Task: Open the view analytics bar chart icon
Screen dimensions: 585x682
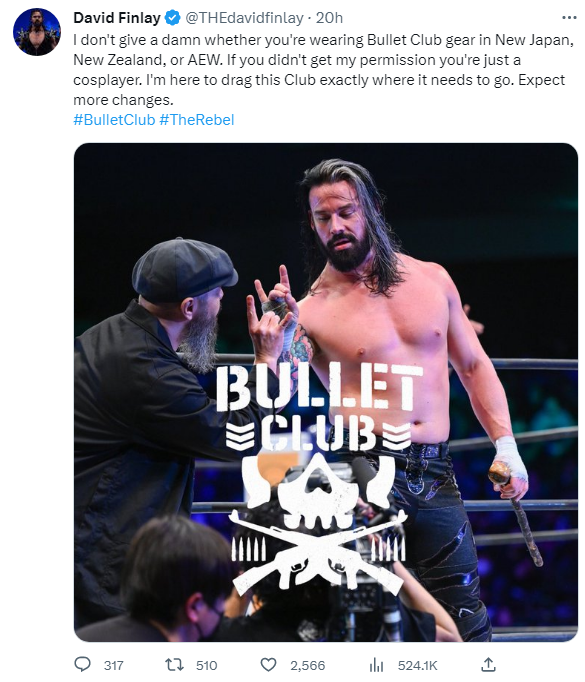Action: click(x=376, y=665)
